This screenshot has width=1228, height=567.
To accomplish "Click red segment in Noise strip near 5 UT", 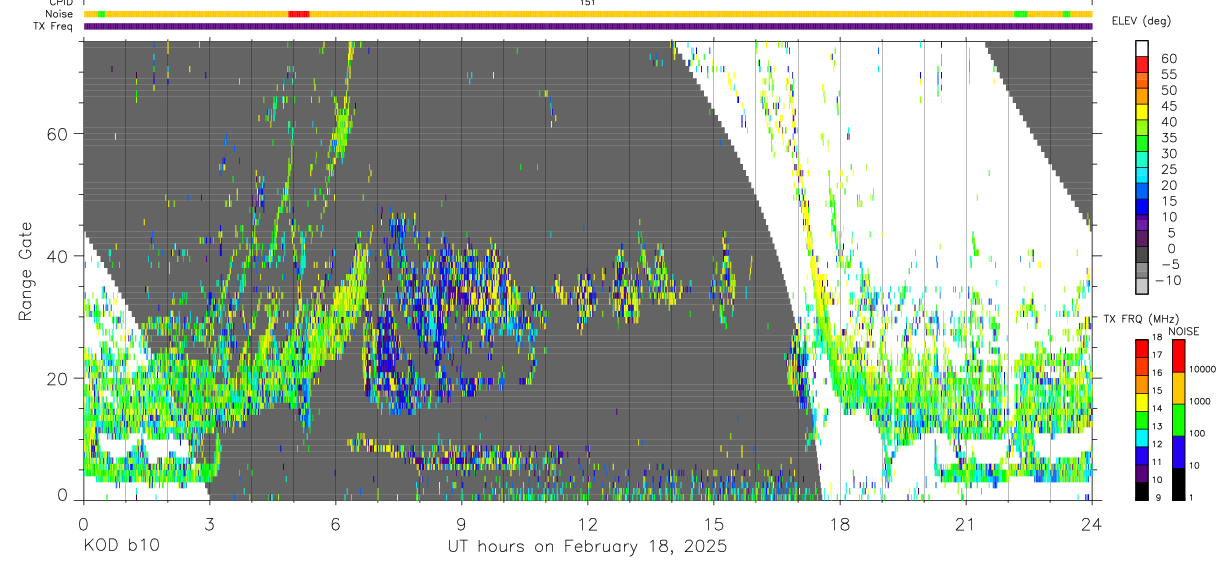I will click(299, 14).
